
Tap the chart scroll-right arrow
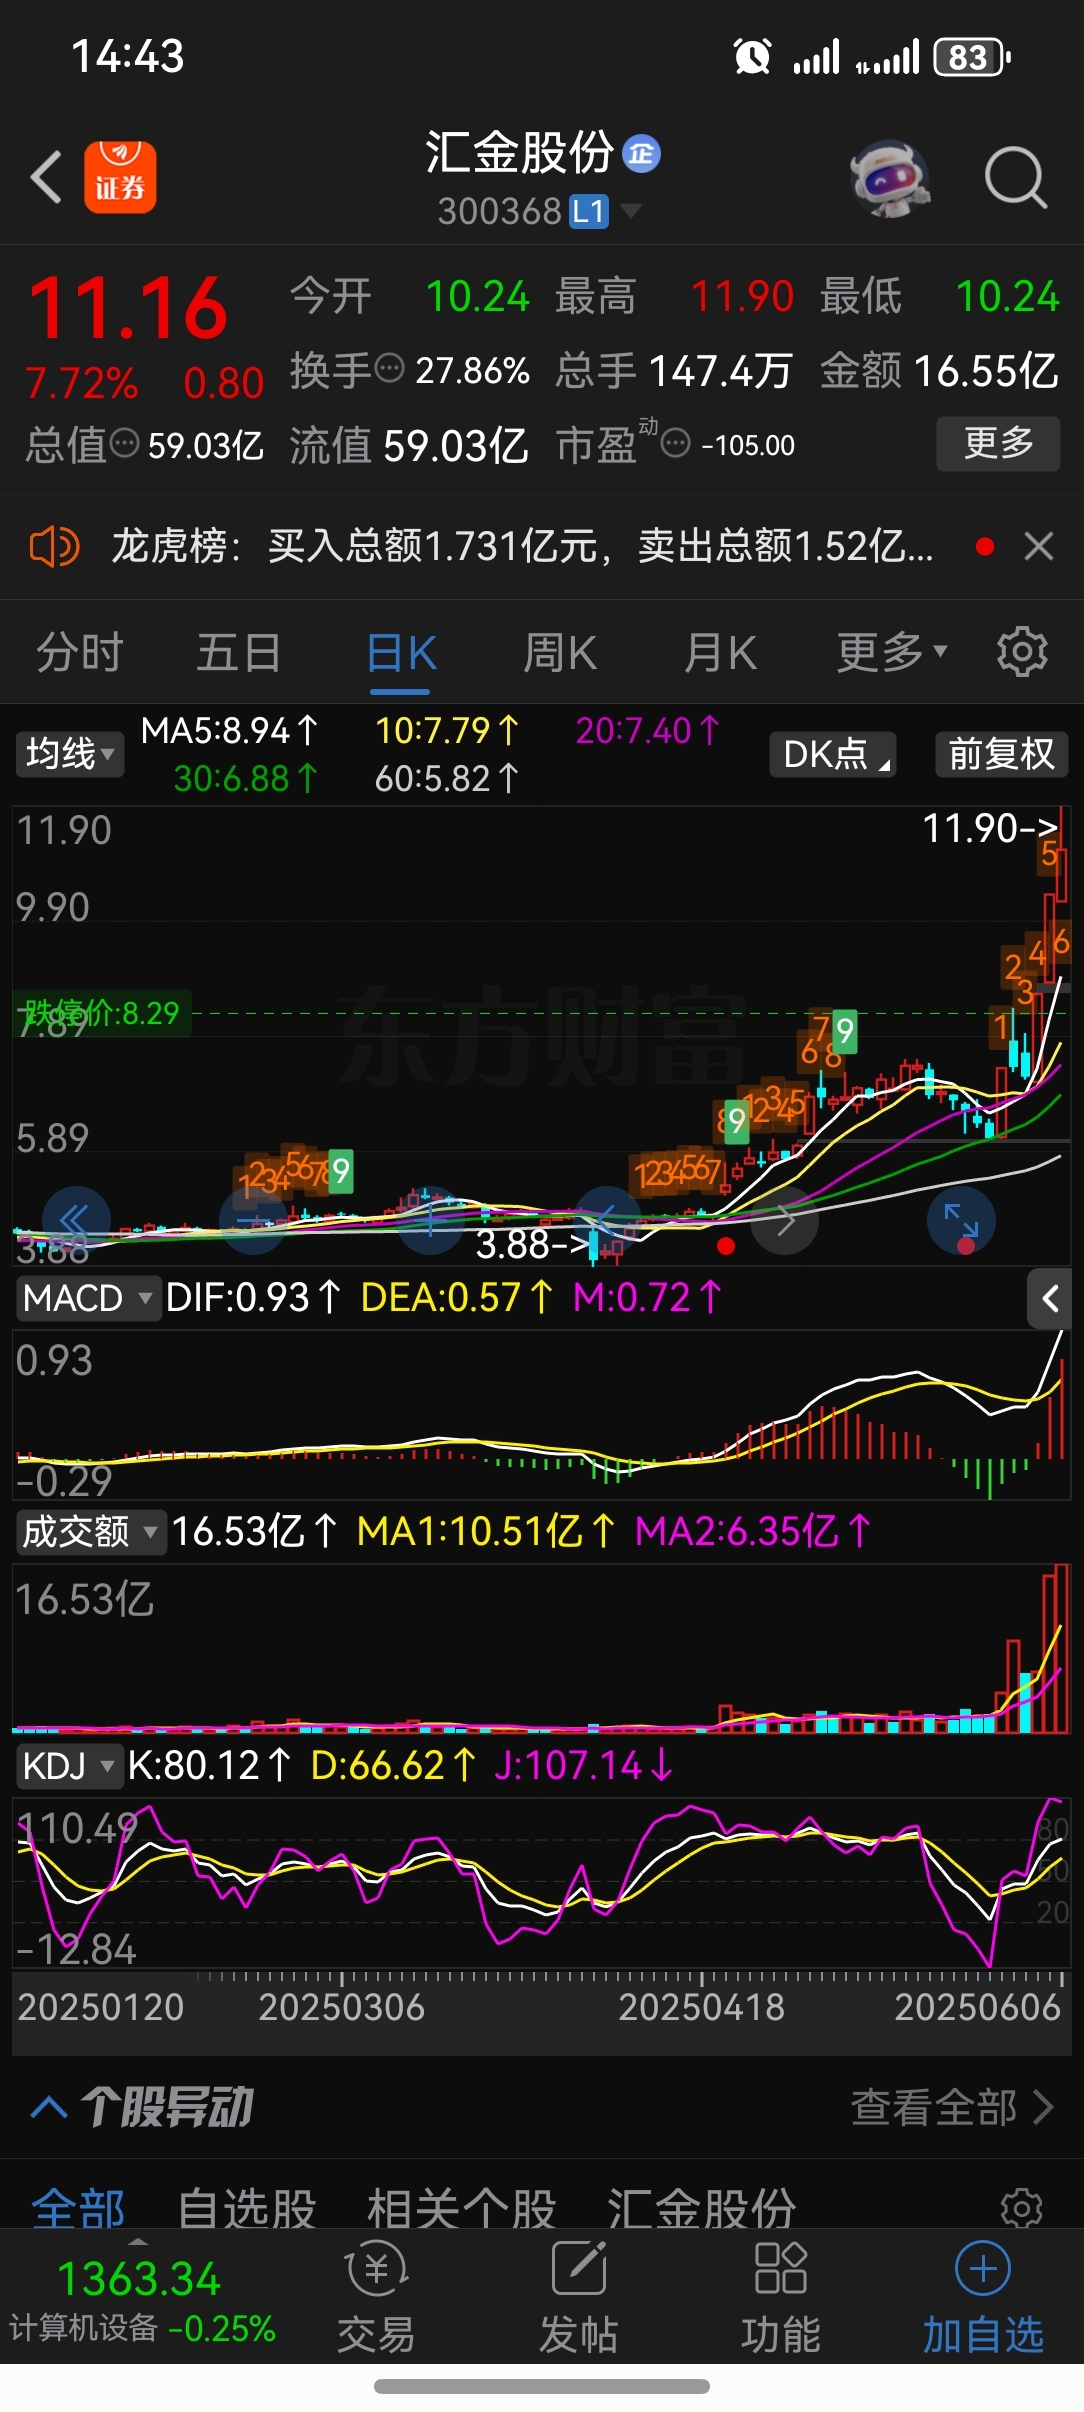[x=786, y=1219]
